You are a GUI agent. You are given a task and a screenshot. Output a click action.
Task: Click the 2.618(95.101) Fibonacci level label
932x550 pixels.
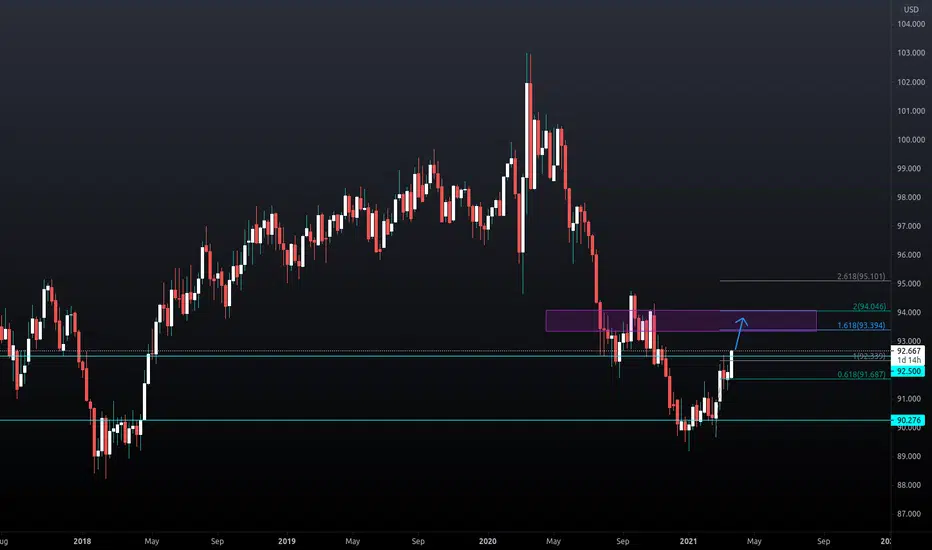861,276
